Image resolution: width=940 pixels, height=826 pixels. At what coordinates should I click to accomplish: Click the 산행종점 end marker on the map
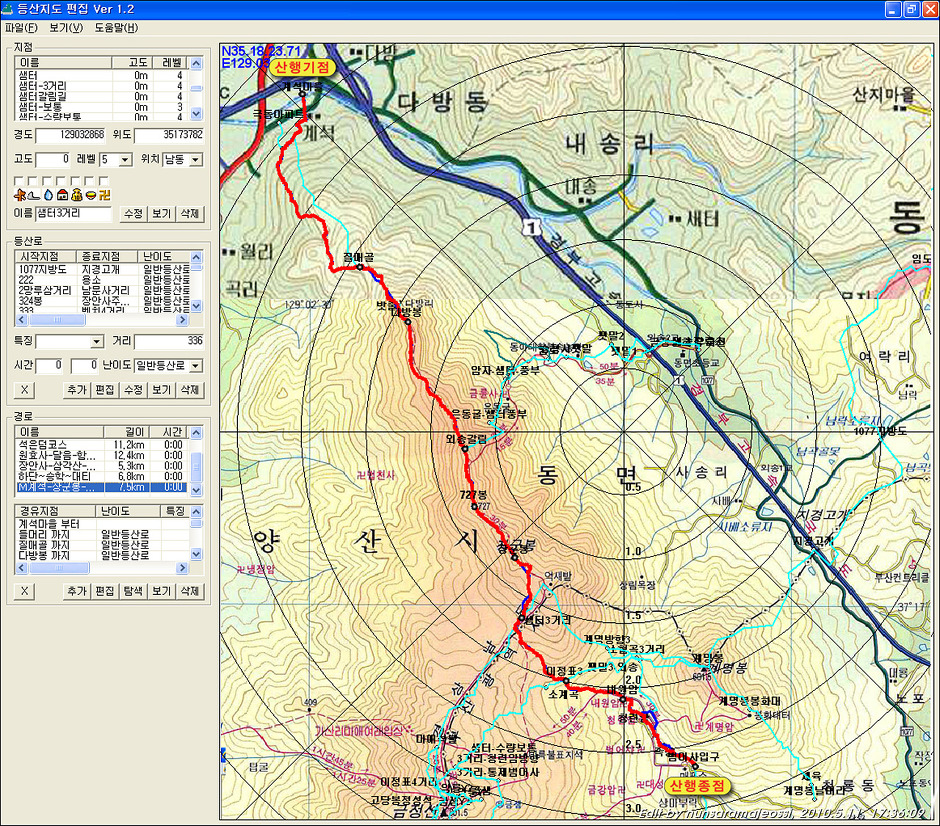[697, 786]
